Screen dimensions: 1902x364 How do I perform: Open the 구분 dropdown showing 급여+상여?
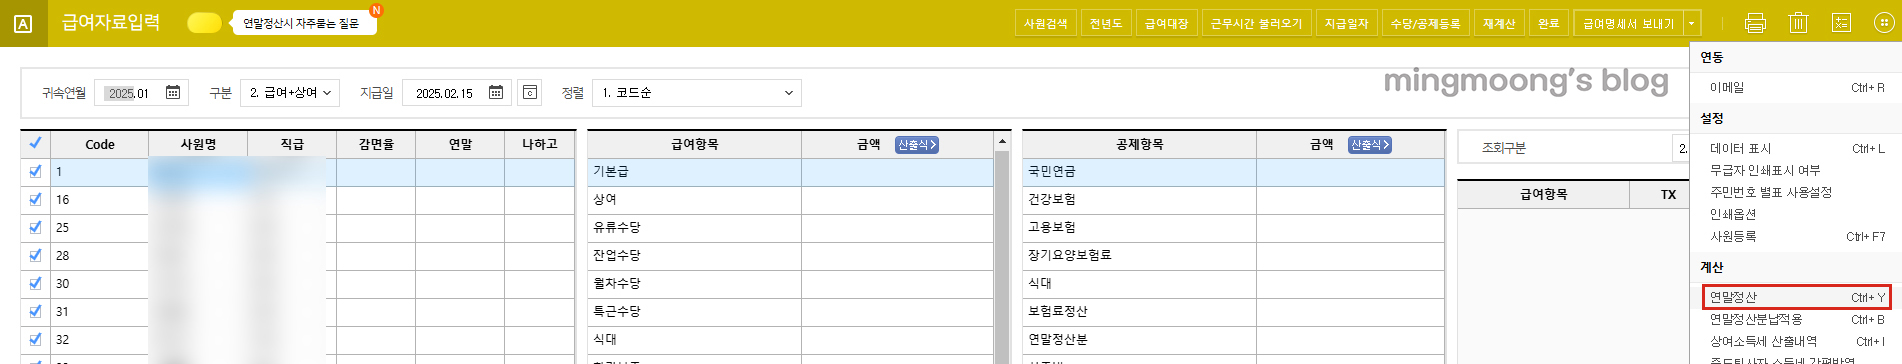(x=290, y=93)
